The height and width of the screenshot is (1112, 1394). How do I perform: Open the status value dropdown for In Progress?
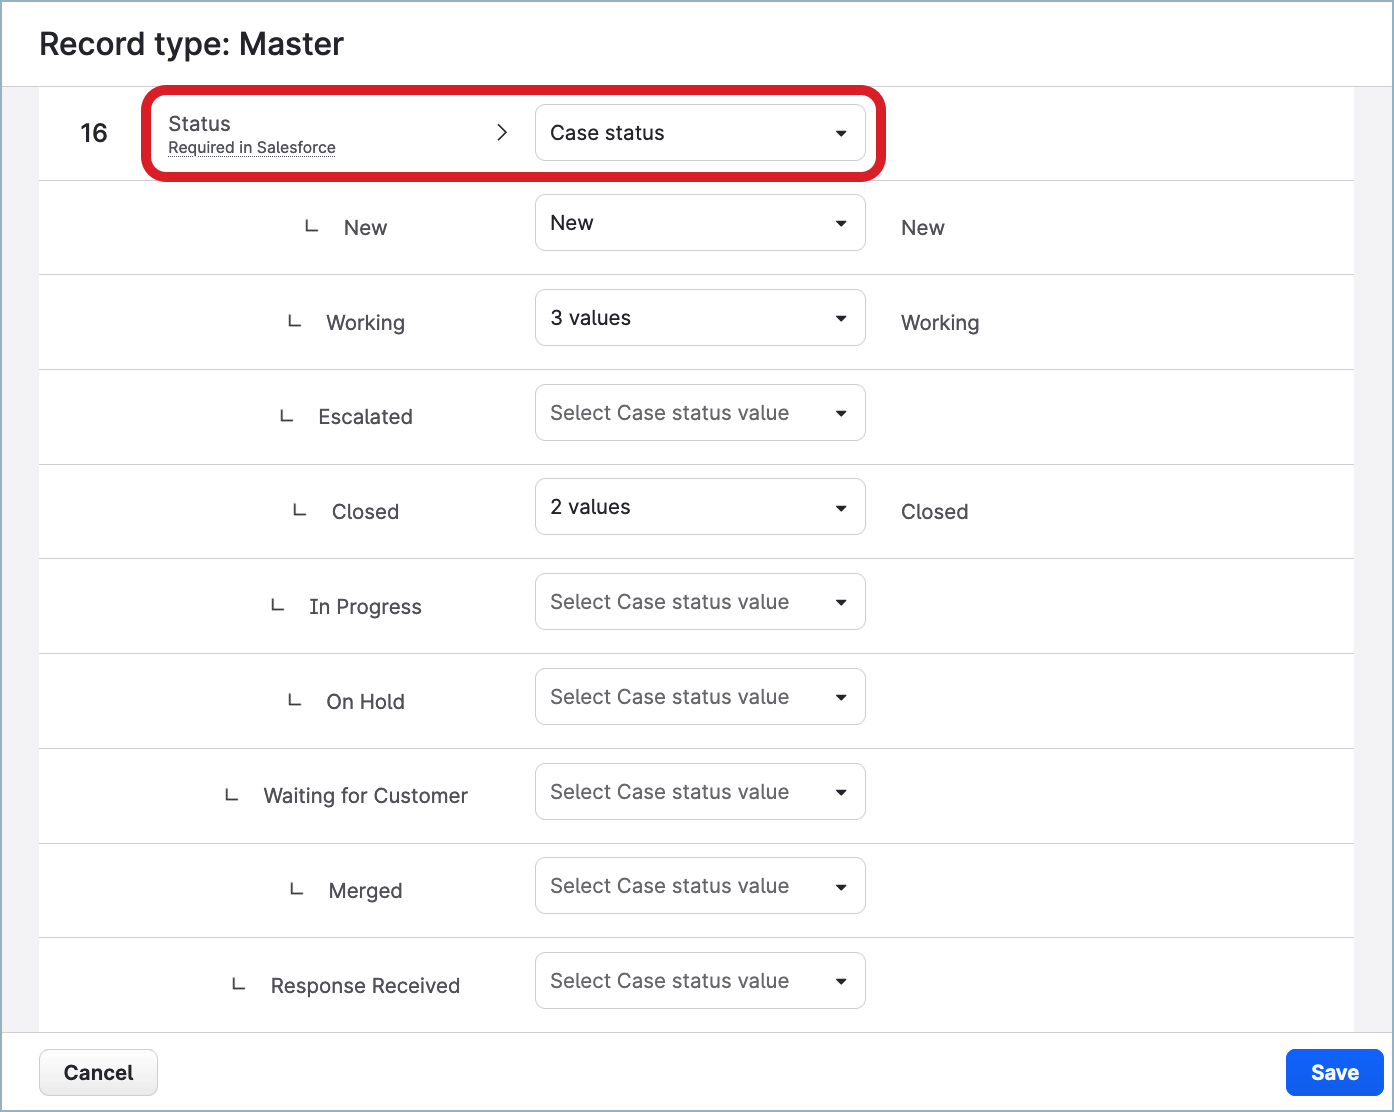click(x=699, y=601)
